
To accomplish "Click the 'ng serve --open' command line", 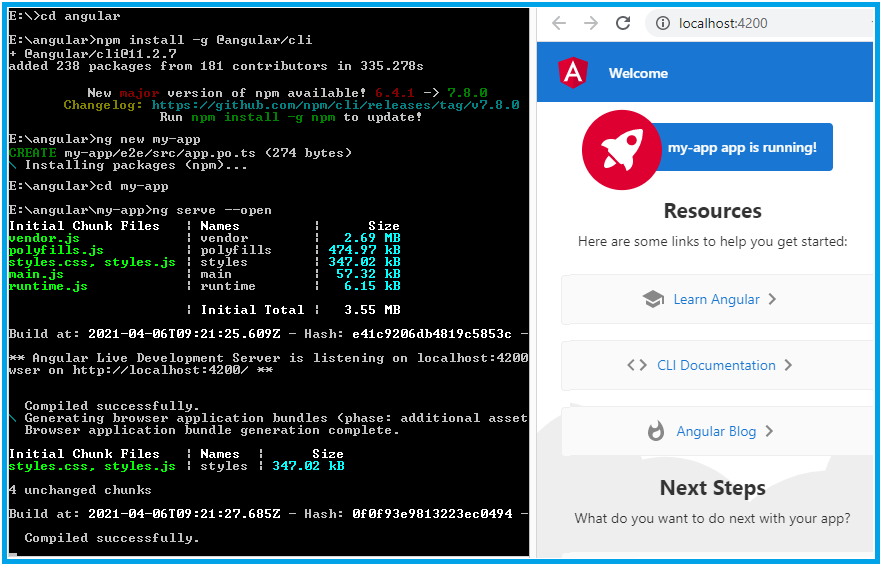I will pyautogui.click(x=140, y=210).
